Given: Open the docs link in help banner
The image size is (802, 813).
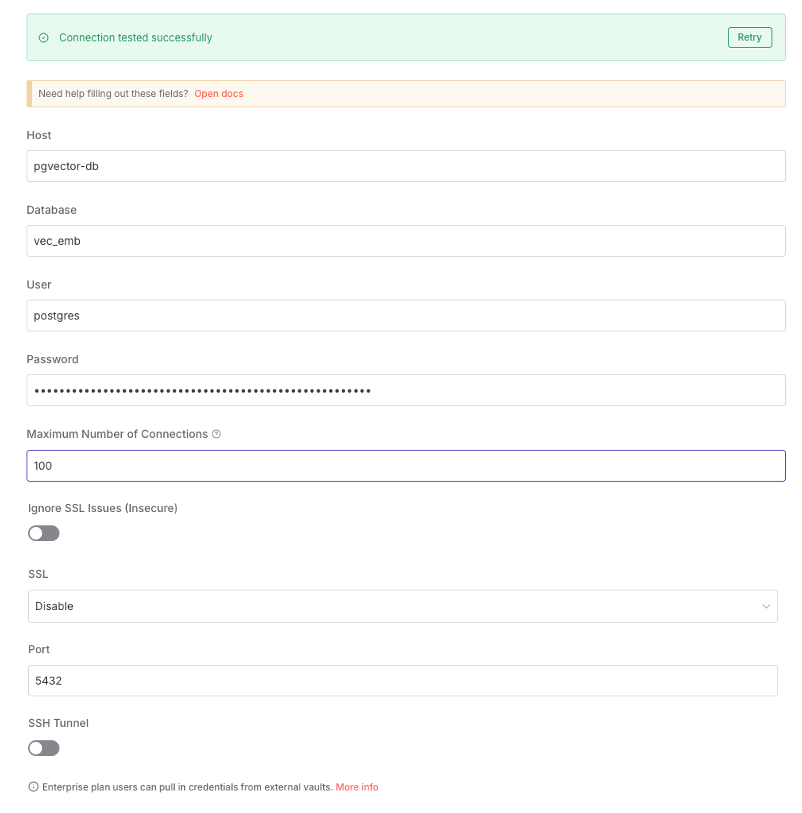Looking at the screenshot, I should point(219,94).
